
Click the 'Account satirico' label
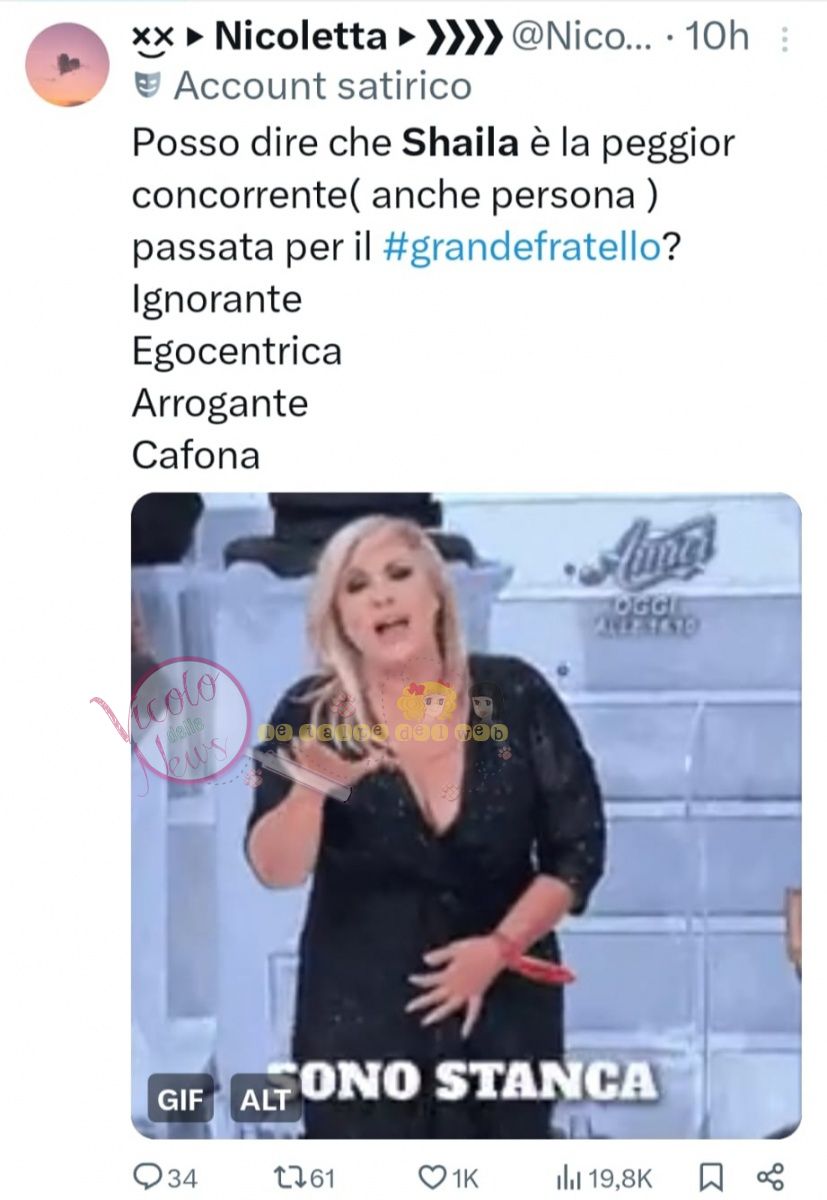(322, 86)
